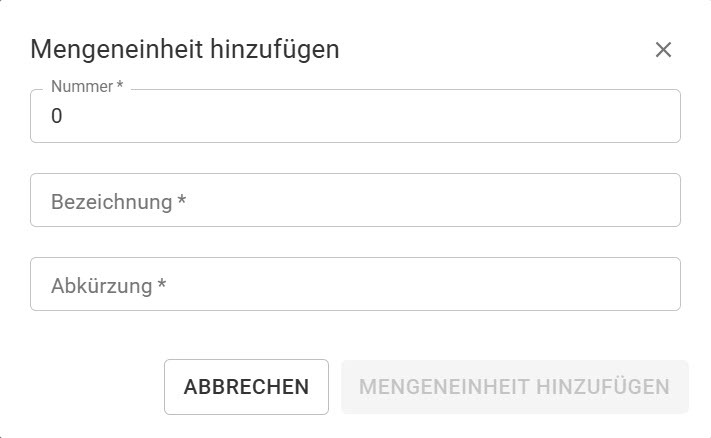The image size is (711, 438).
Task: Cancel adding the Mengeneinheit
Action: click(x=246, y=387)
